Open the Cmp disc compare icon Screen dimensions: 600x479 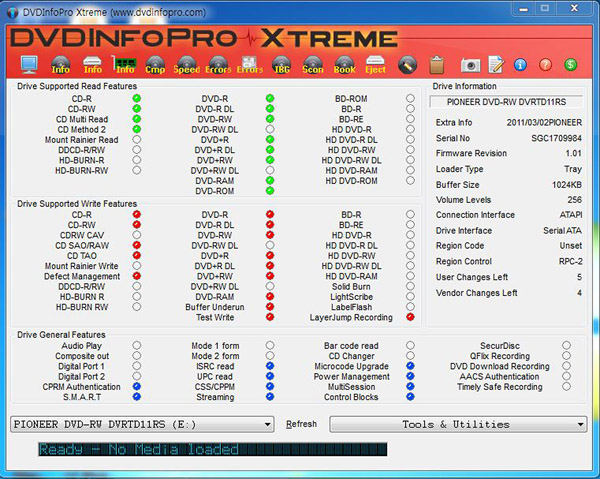155,65
